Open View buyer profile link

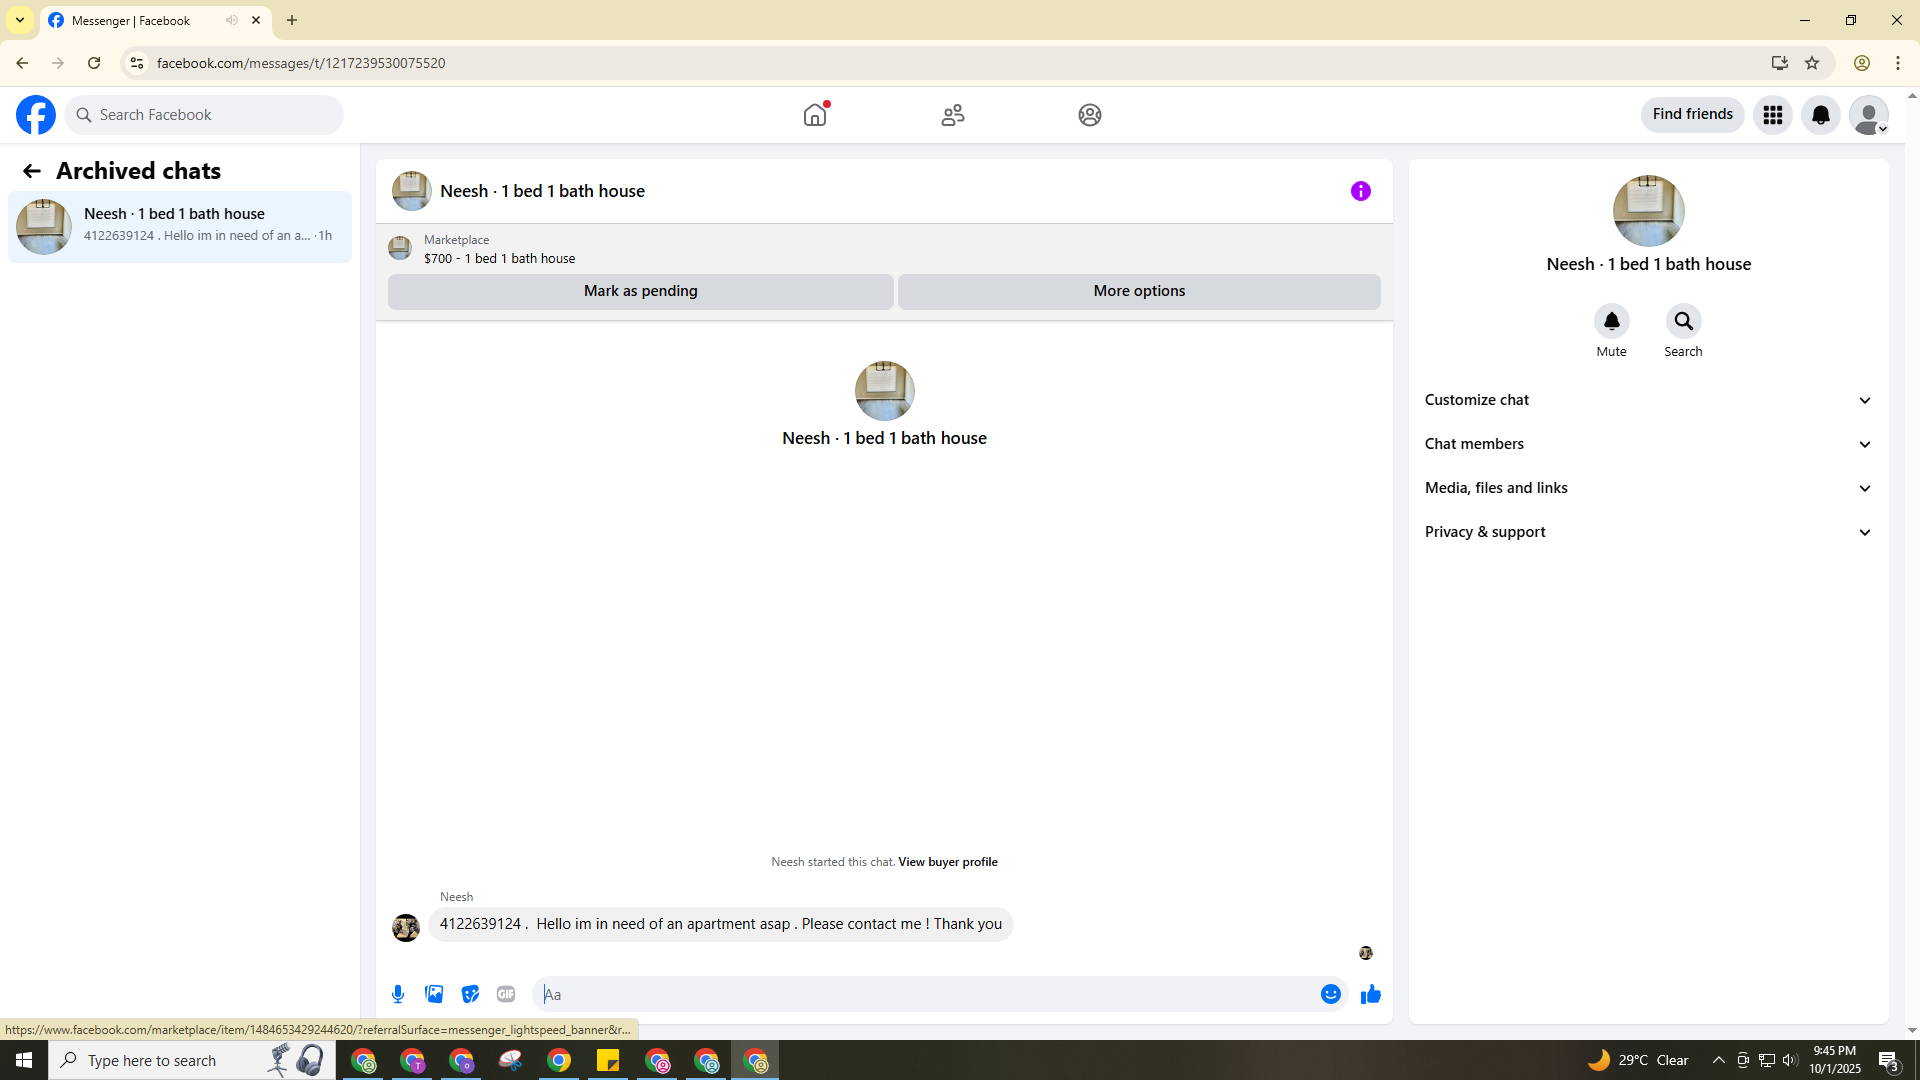coord(947,862)
